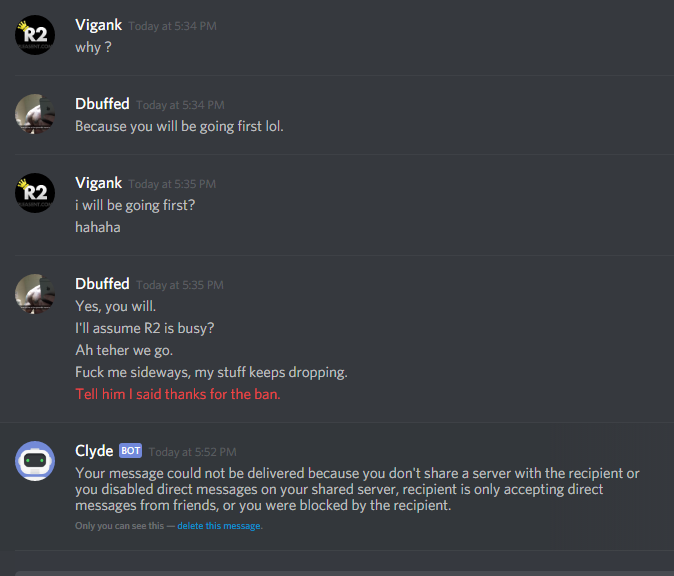Click Clyde's undelivered message notice text
Screen dimensions: 674x576
coord(357,489)
